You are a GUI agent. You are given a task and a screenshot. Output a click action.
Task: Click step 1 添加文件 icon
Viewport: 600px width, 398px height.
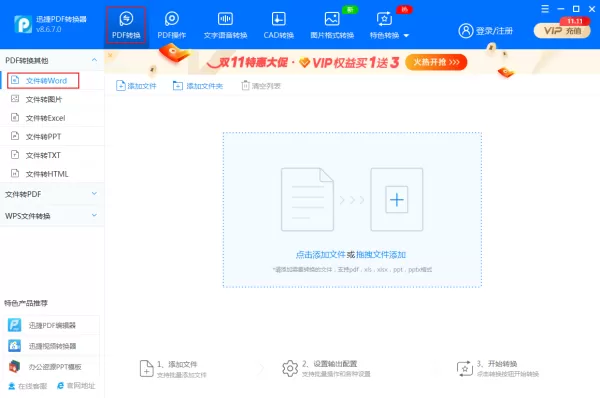[x=147, y=369]
